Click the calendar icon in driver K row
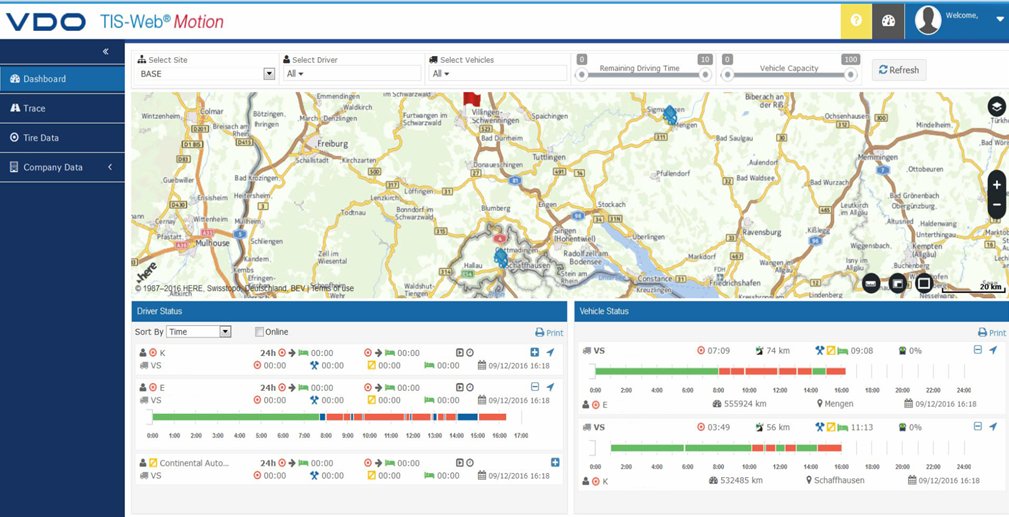The width and height of the screenshot is (1009, 517). pyautogui.click(x=482, y=366)
